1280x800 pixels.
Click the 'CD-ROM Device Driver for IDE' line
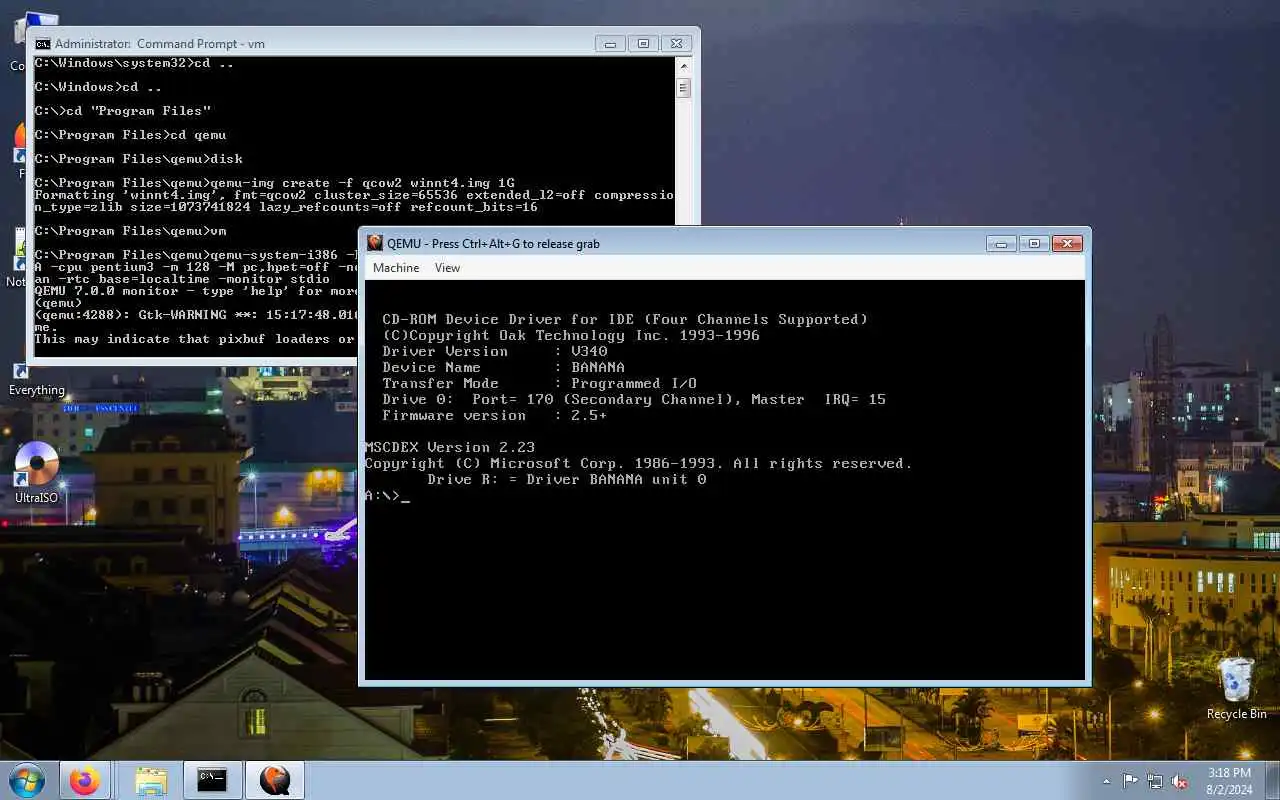point(625,319)
